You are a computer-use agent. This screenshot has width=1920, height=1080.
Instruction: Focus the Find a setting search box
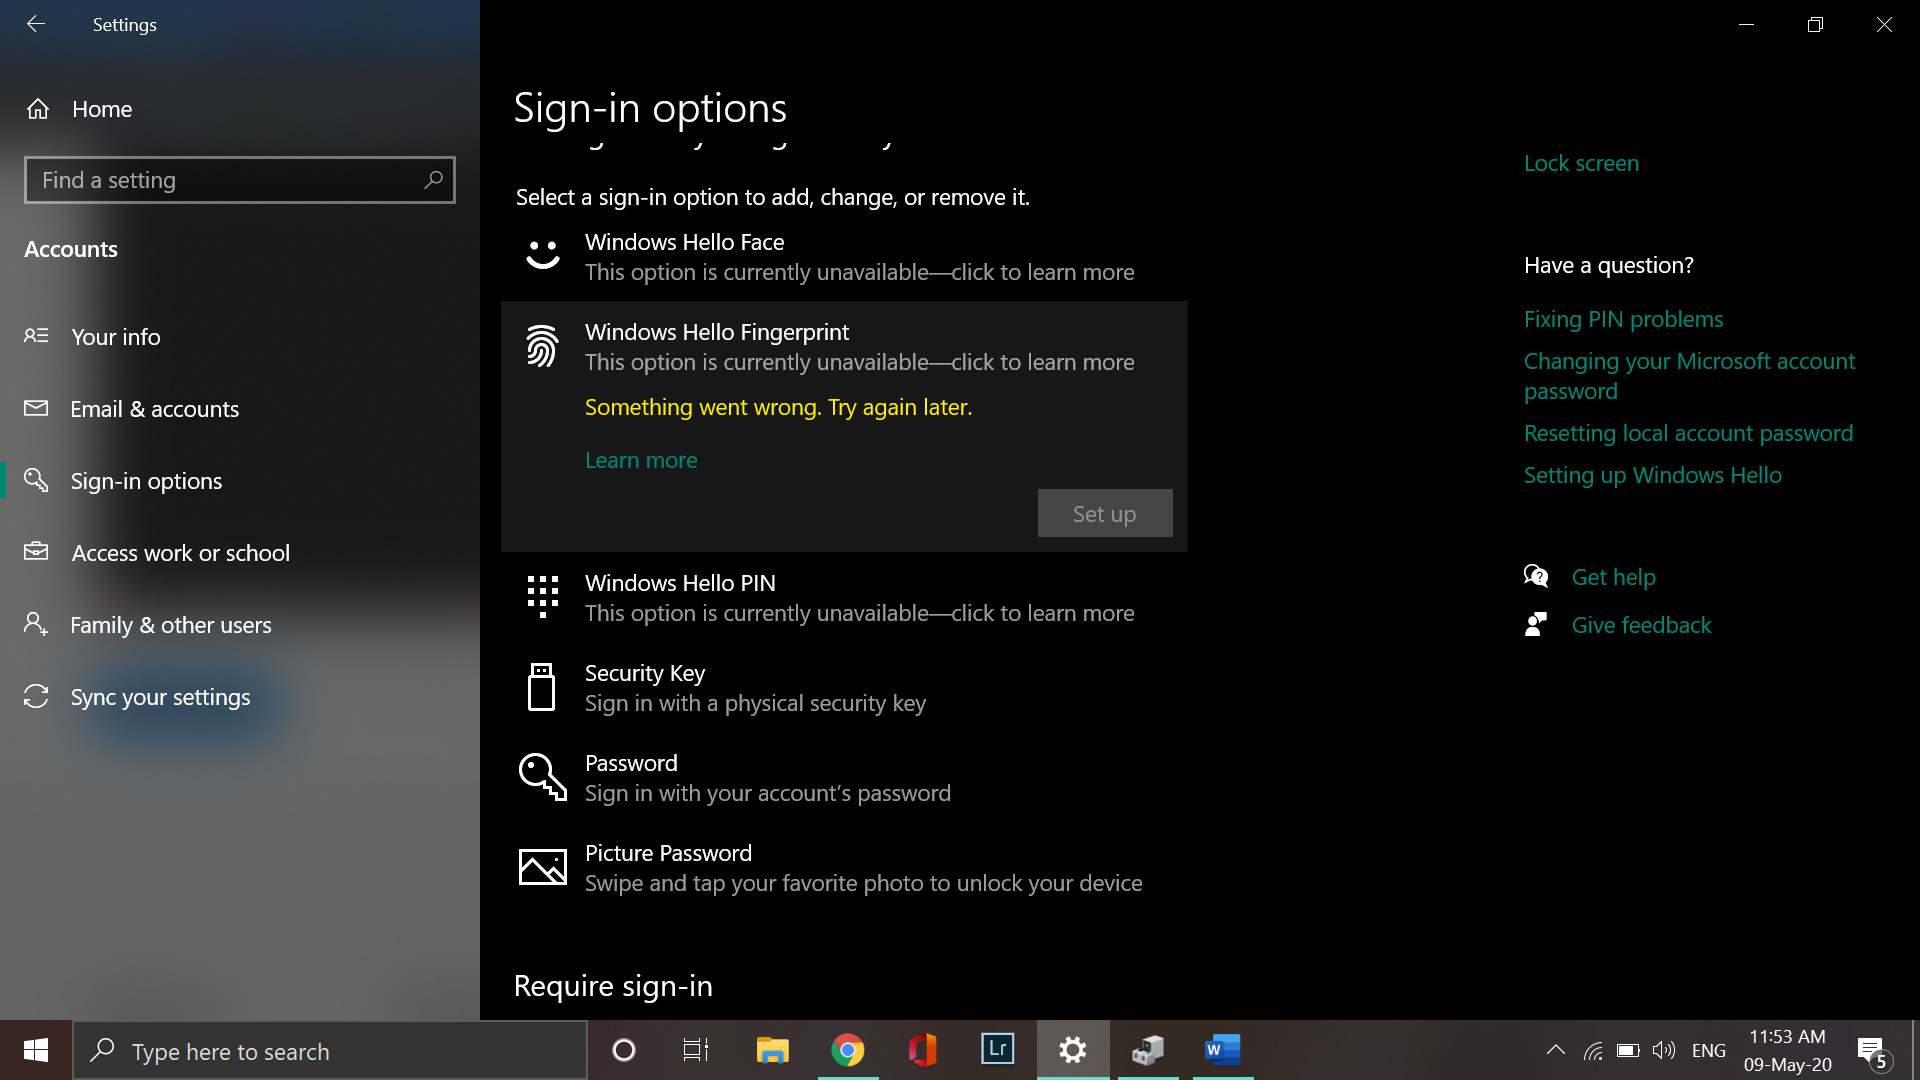pyautogui.click(x=240, y=180)
